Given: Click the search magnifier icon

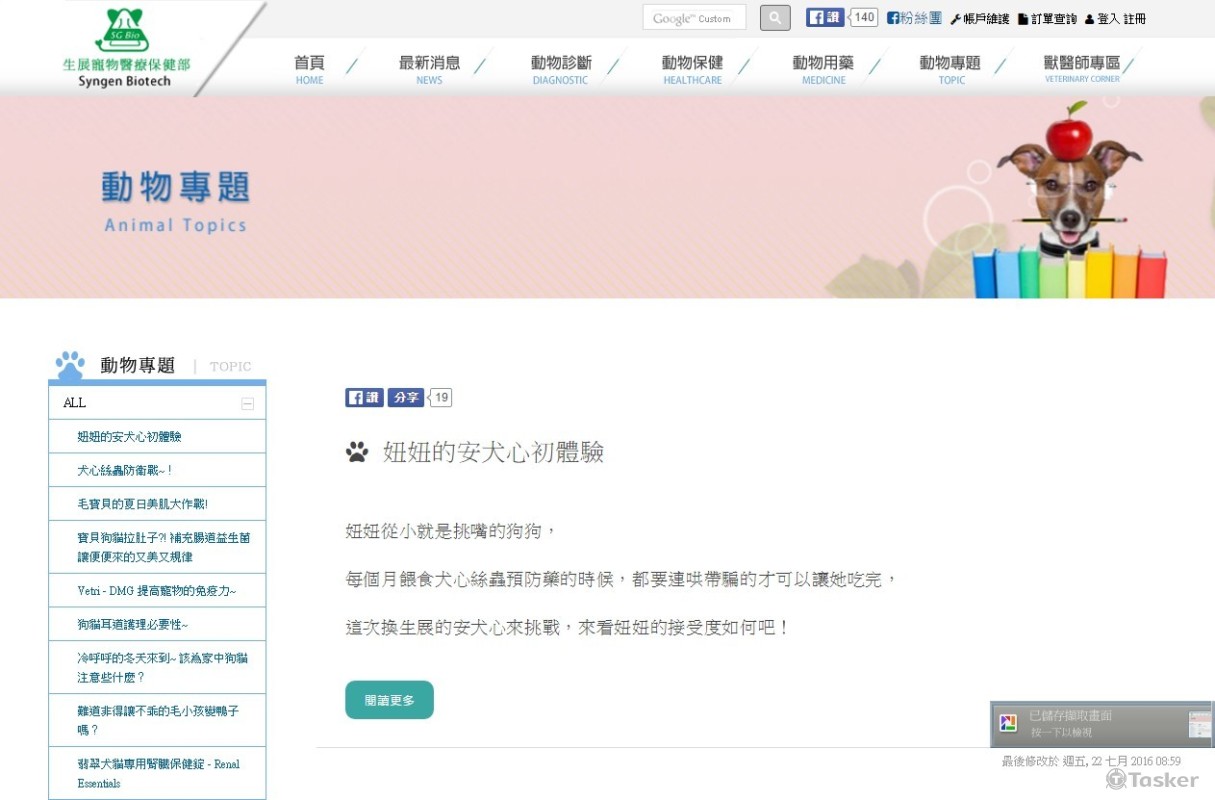Looking at the screenshot, I should pos(774,17).
